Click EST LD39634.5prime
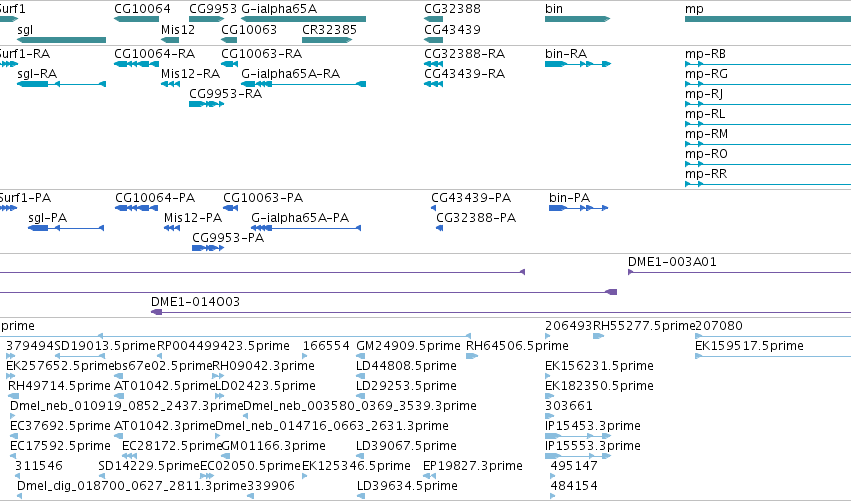Screen dimensions: 851x501 pos(407,486)
